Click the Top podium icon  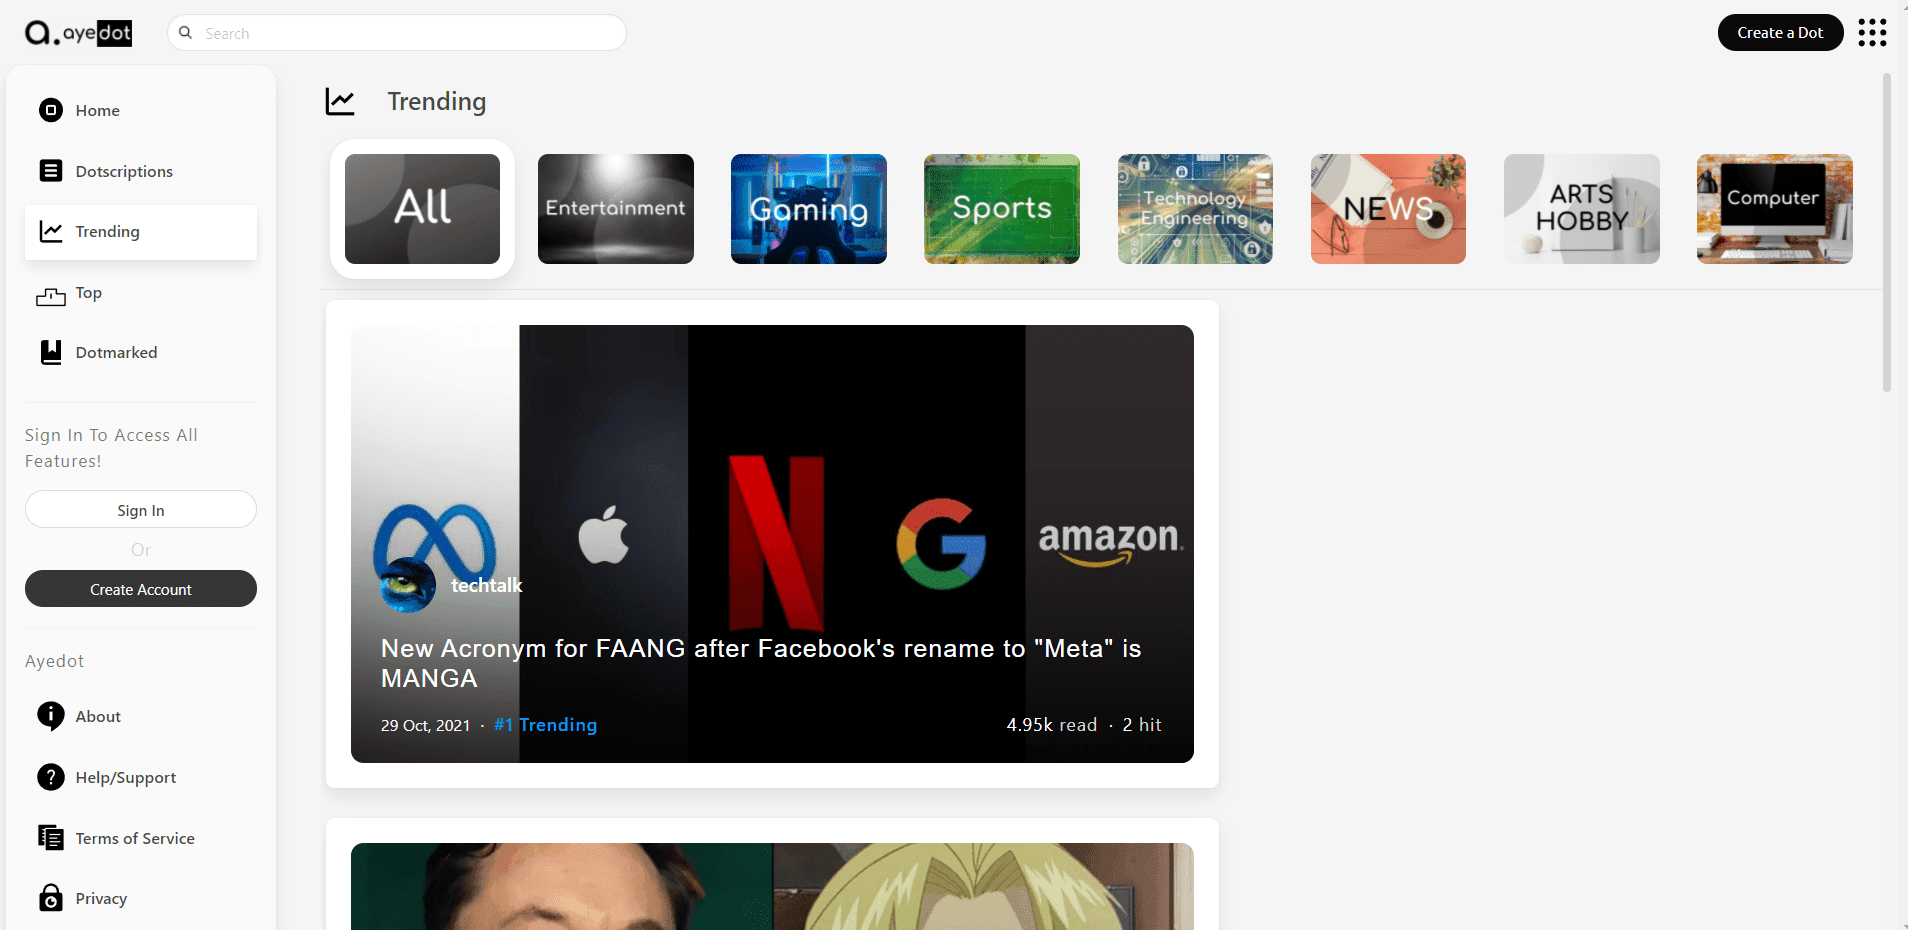point(51,296)
